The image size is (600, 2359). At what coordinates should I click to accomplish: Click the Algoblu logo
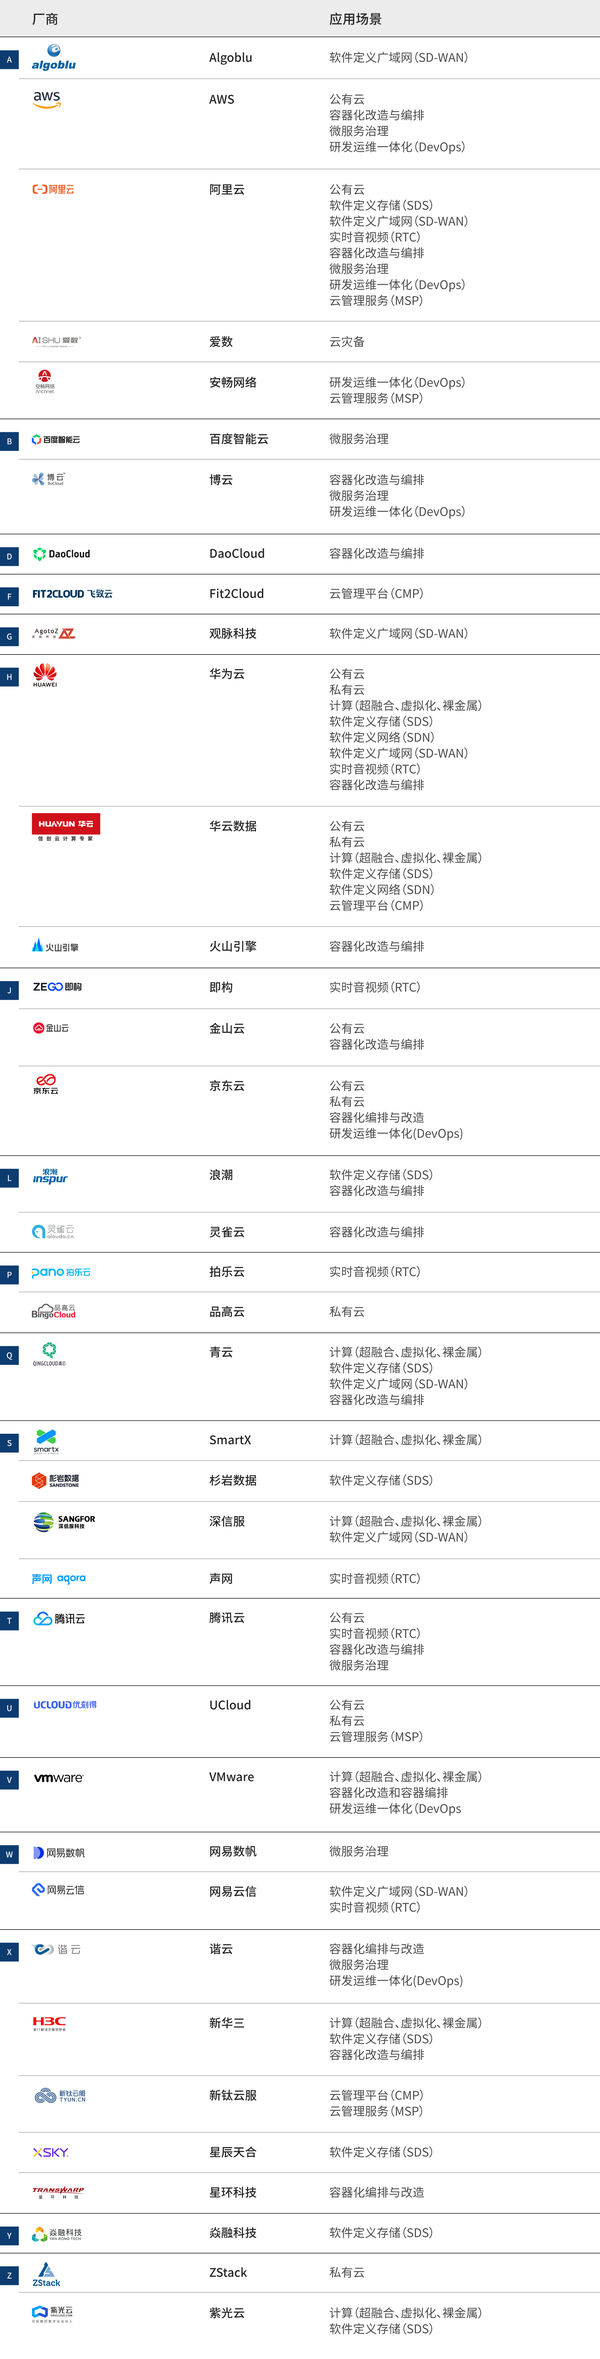click(54, 58)
